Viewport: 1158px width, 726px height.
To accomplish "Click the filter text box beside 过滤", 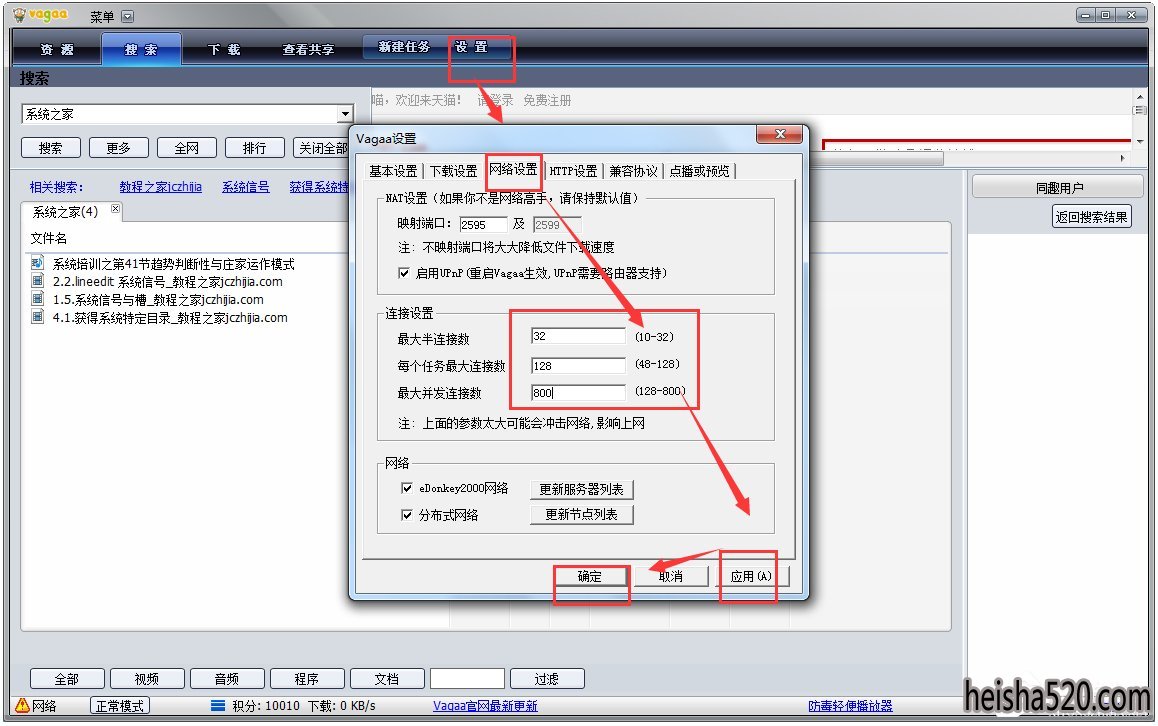I will pos(467,679).
